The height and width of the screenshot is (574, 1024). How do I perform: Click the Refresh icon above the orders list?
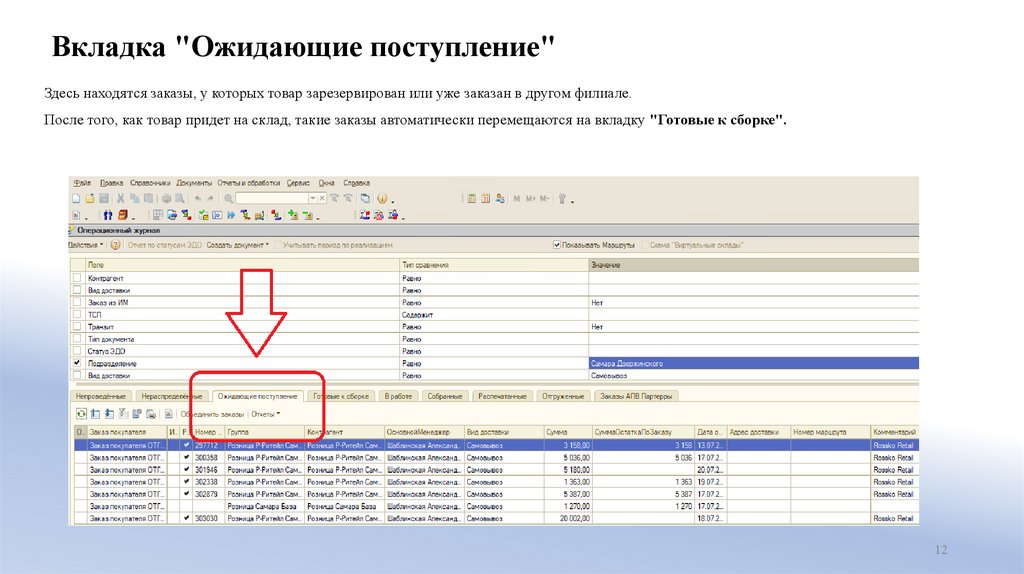point(81,414)
